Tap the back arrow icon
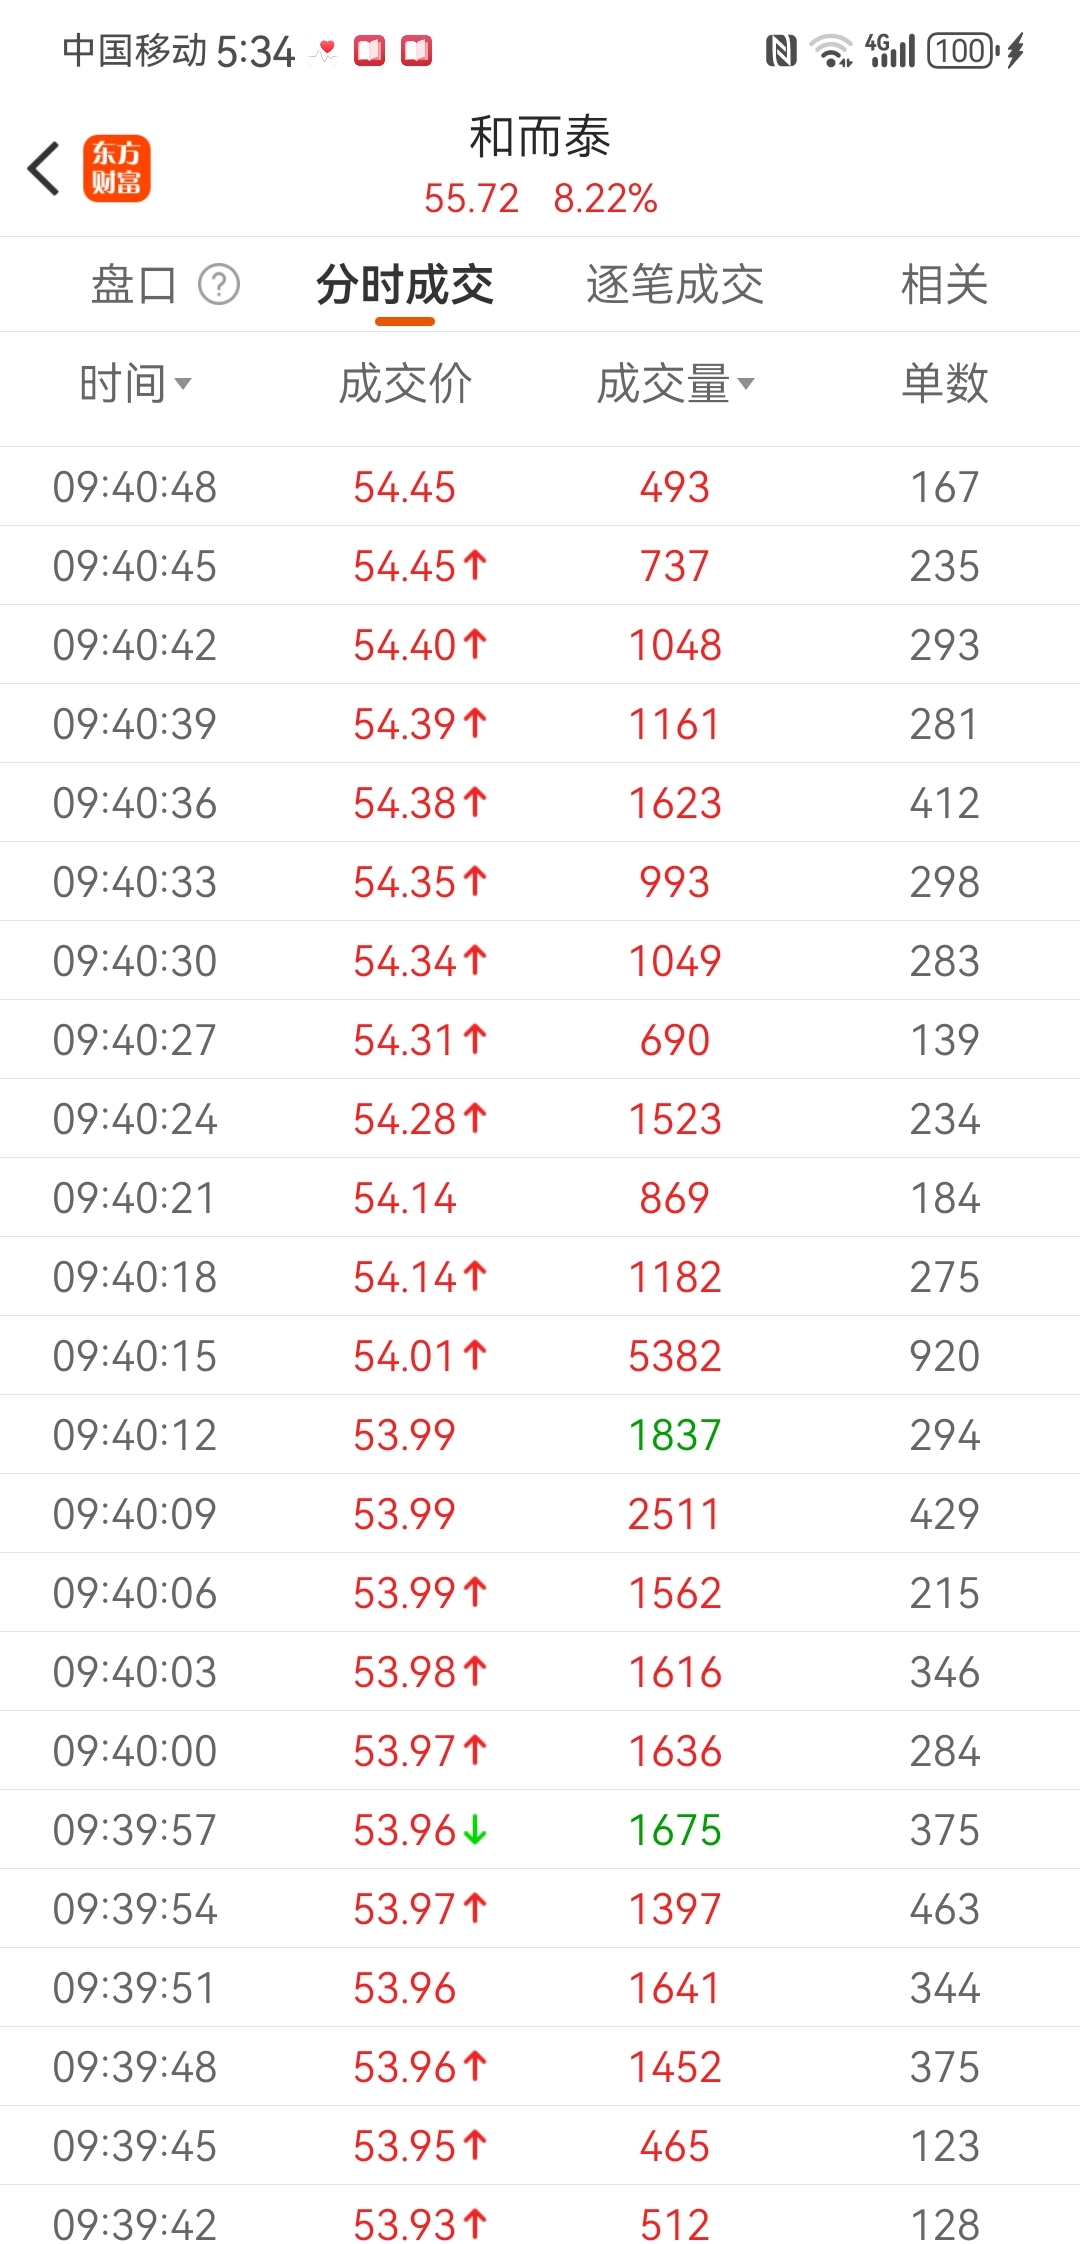Image resolution: width=1080 pixels, height=2244 pixels. point(44,168)
